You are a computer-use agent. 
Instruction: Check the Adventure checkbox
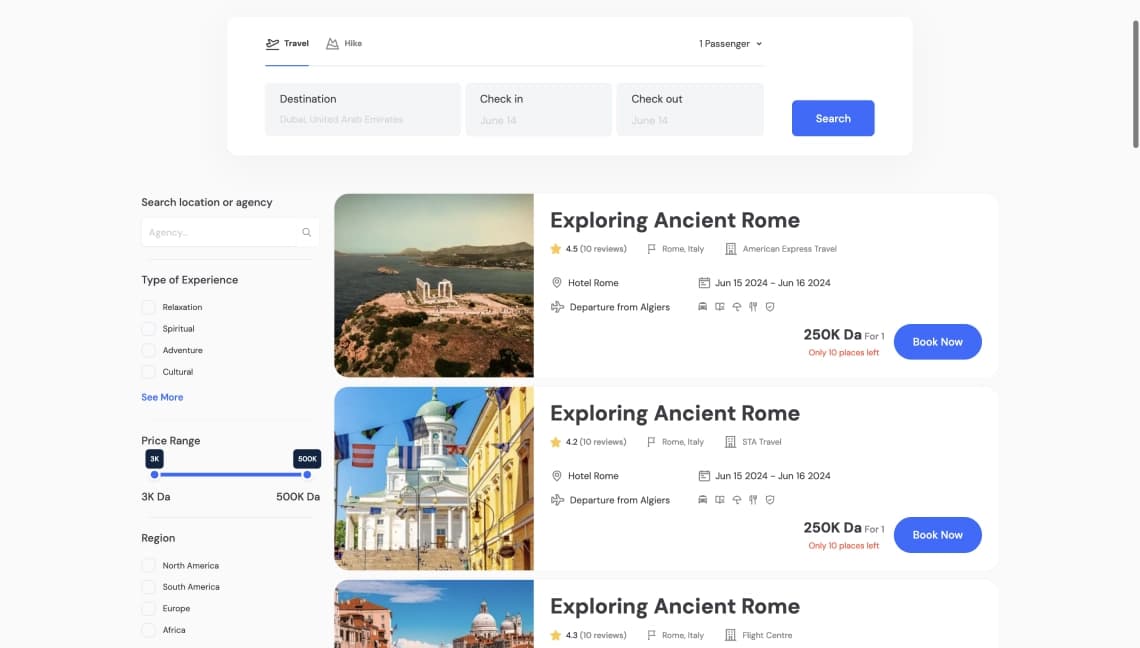148,351
